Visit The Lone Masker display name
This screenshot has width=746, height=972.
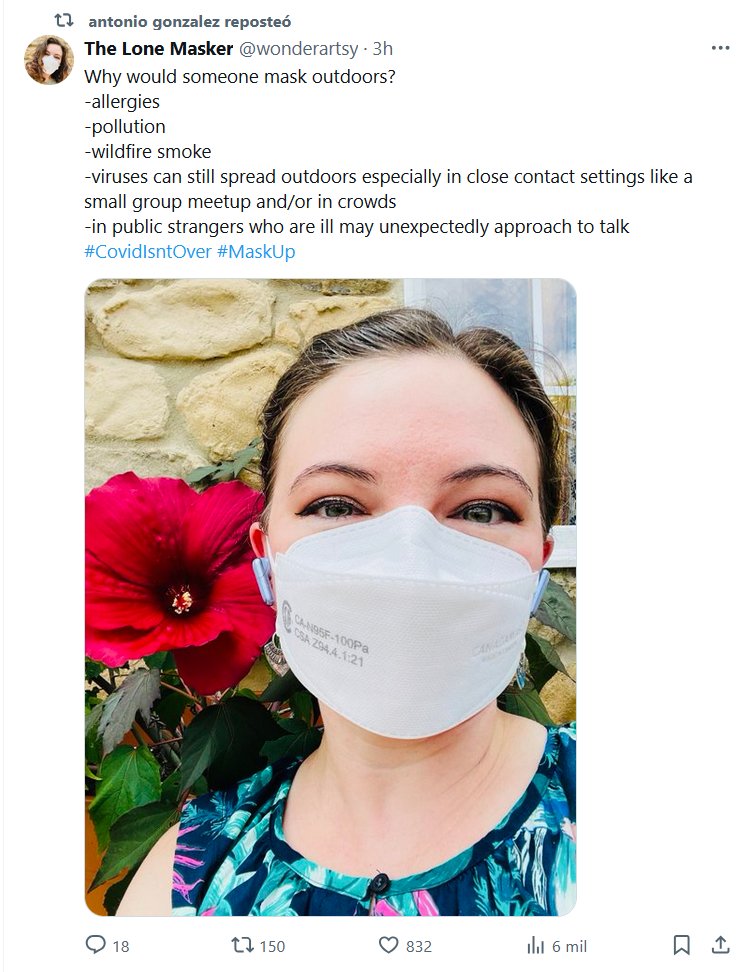pyautogui.click(x=159, y=48)
